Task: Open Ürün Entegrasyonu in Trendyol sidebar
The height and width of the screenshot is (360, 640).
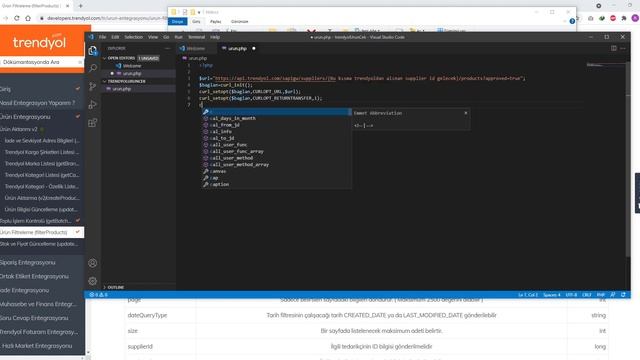Action: pos(26,117)
